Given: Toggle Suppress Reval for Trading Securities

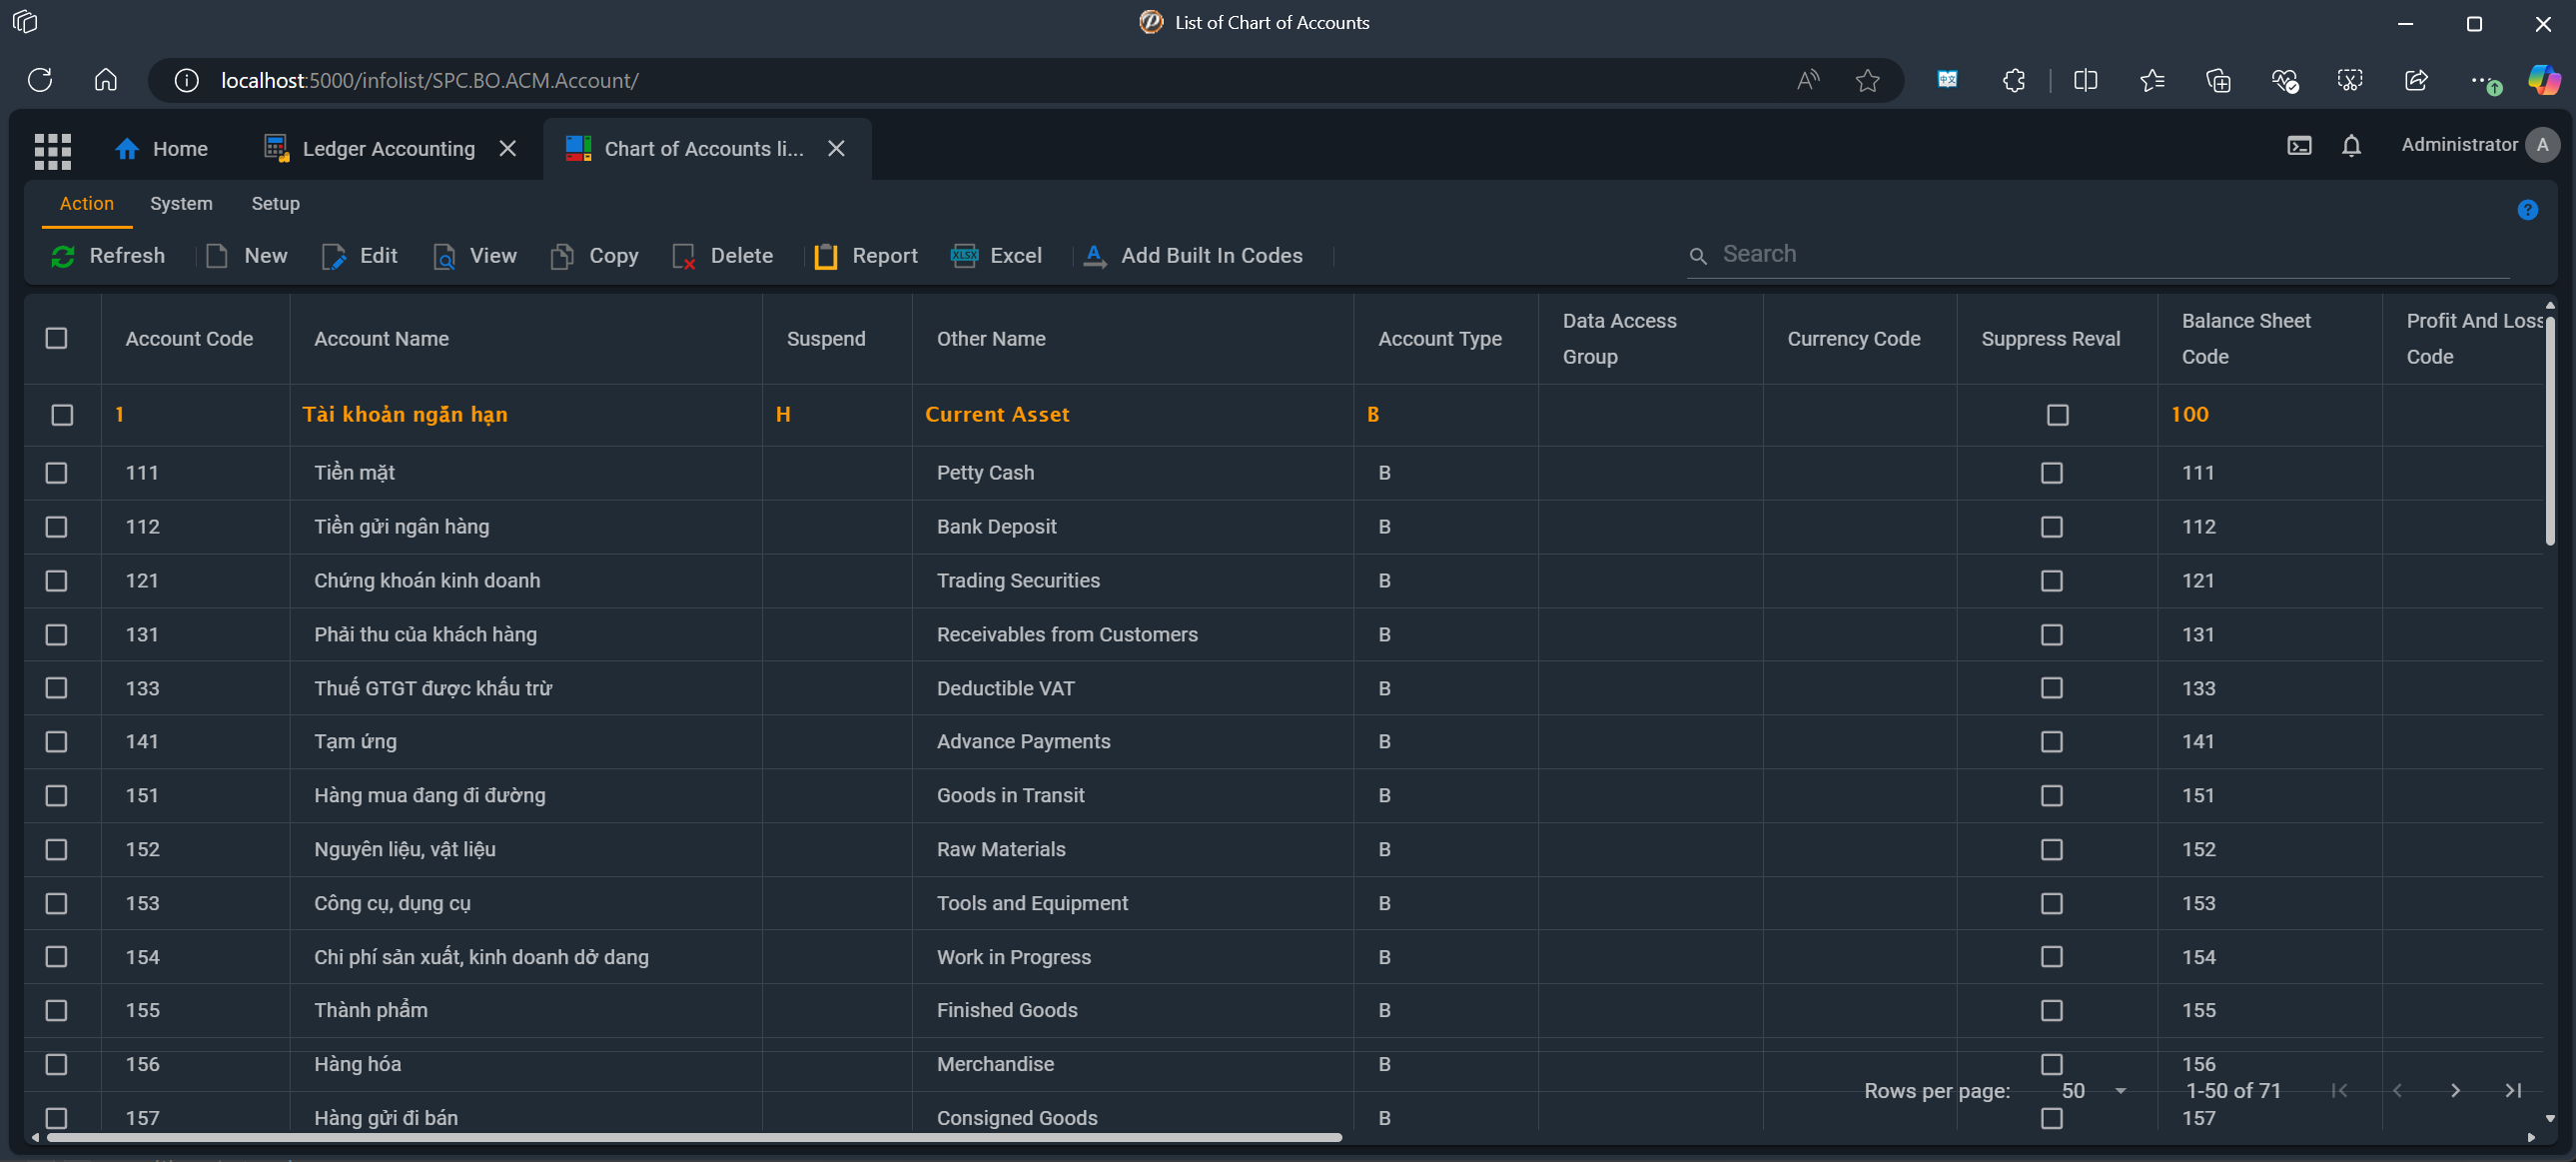Looking at the screenshot, I should tap(2052, 581).
